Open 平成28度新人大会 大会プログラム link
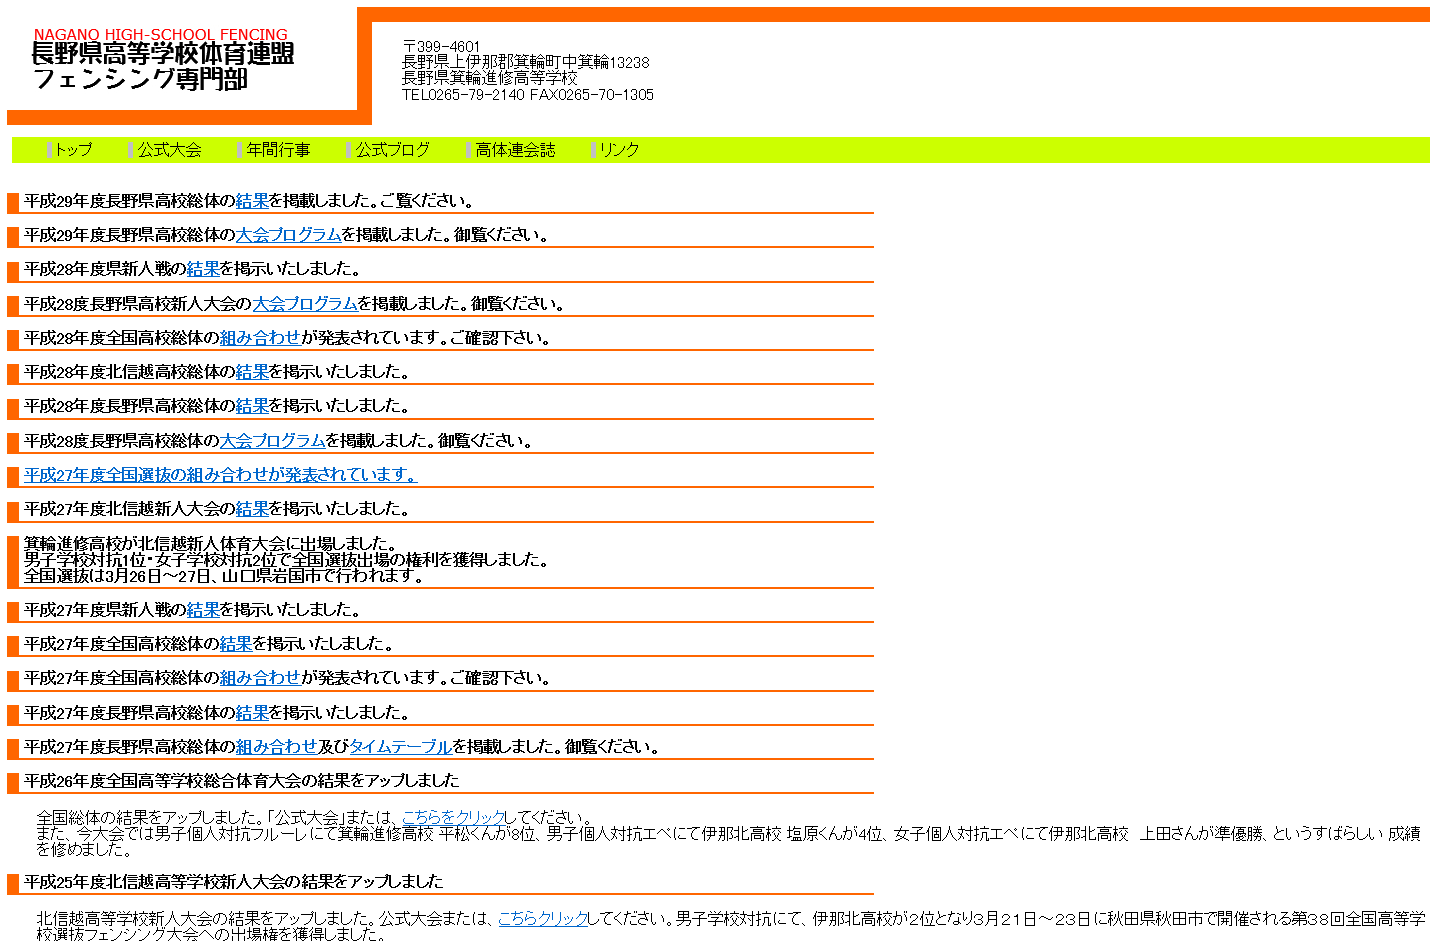The height and width of the screenshot is (941, 1438). (305, 304)
